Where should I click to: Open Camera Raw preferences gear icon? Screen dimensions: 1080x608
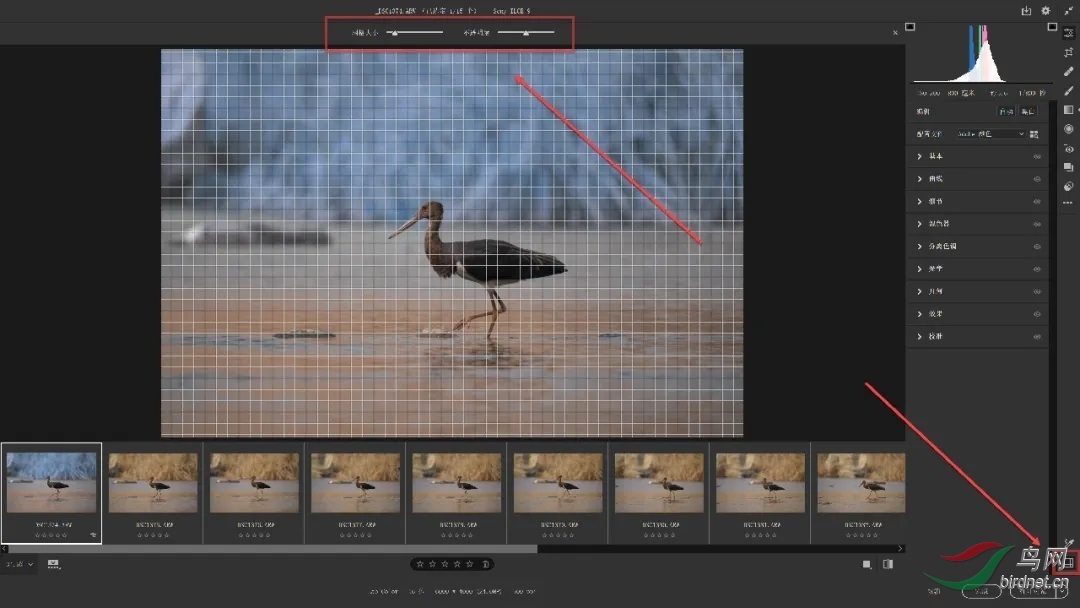tap(1046, 11)
